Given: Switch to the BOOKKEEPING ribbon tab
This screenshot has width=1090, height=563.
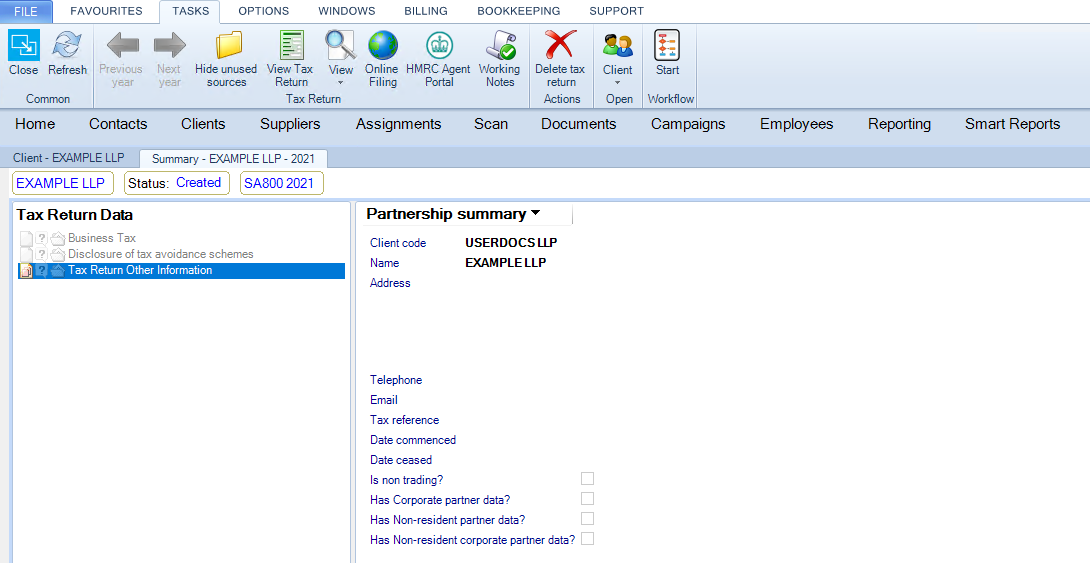Looking at the screenshot, I should (x=519, y=11).
